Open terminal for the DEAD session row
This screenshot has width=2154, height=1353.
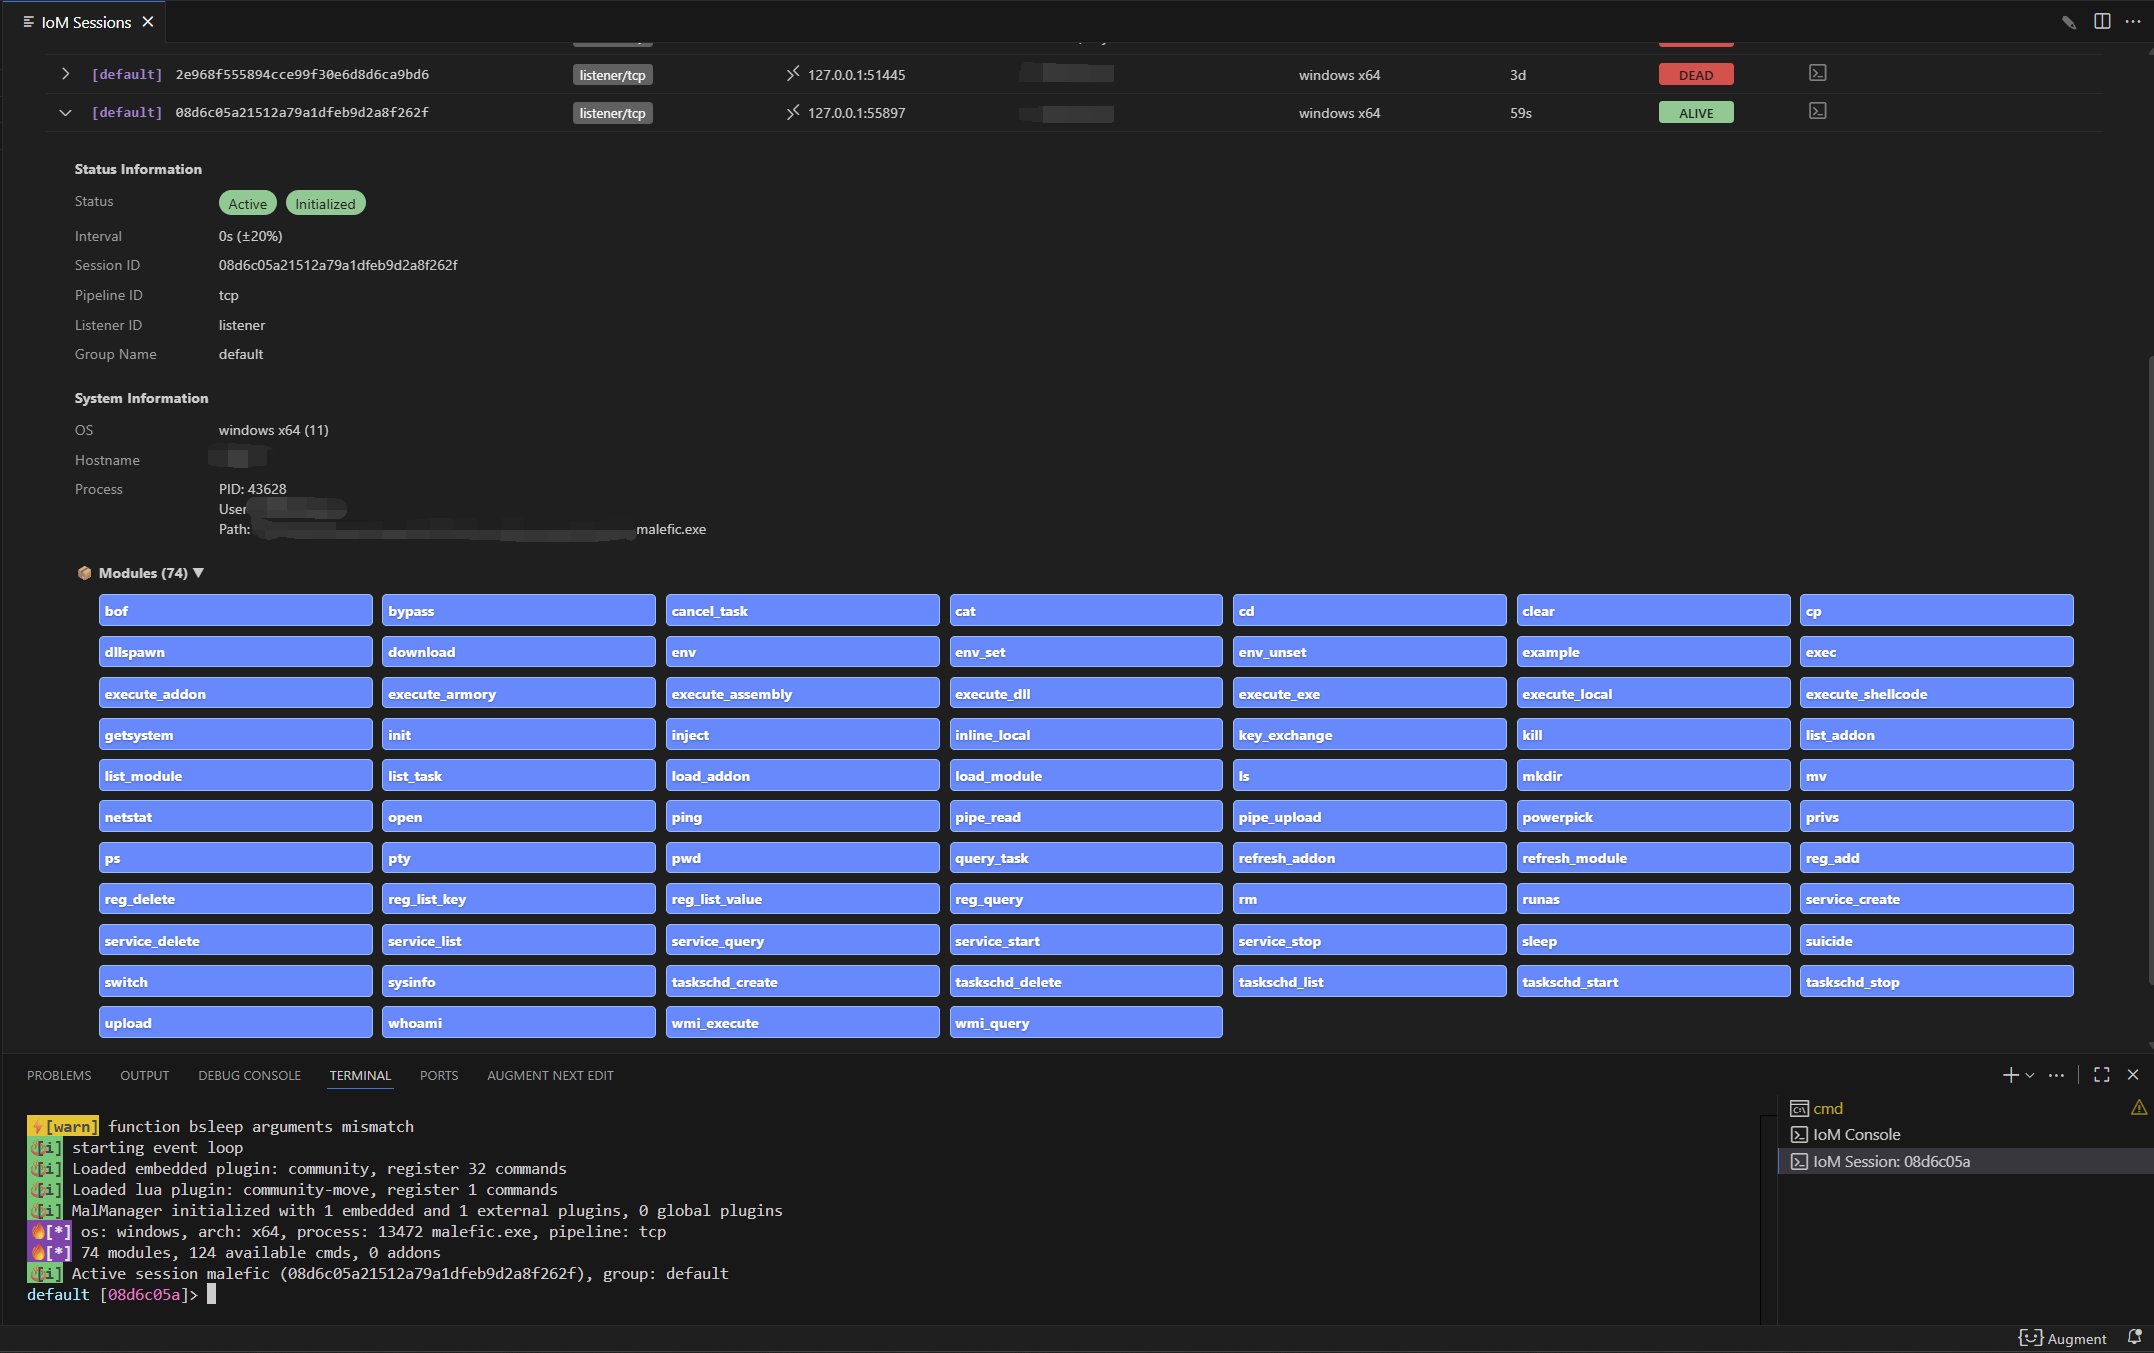(1817, 73)
